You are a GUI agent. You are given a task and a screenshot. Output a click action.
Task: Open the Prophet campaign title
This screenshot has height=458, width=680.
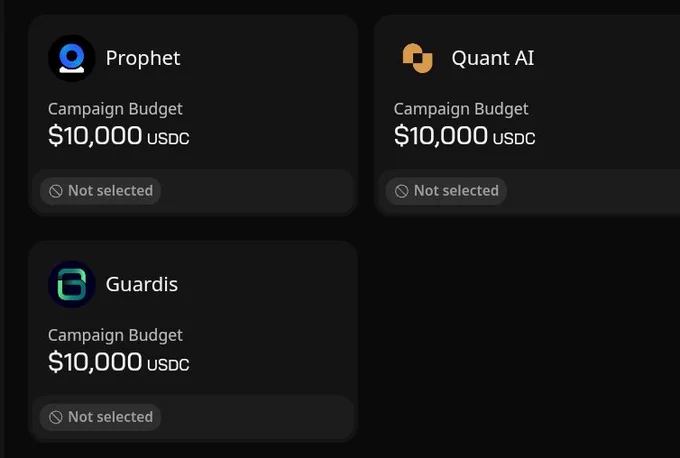click(143, 58)
